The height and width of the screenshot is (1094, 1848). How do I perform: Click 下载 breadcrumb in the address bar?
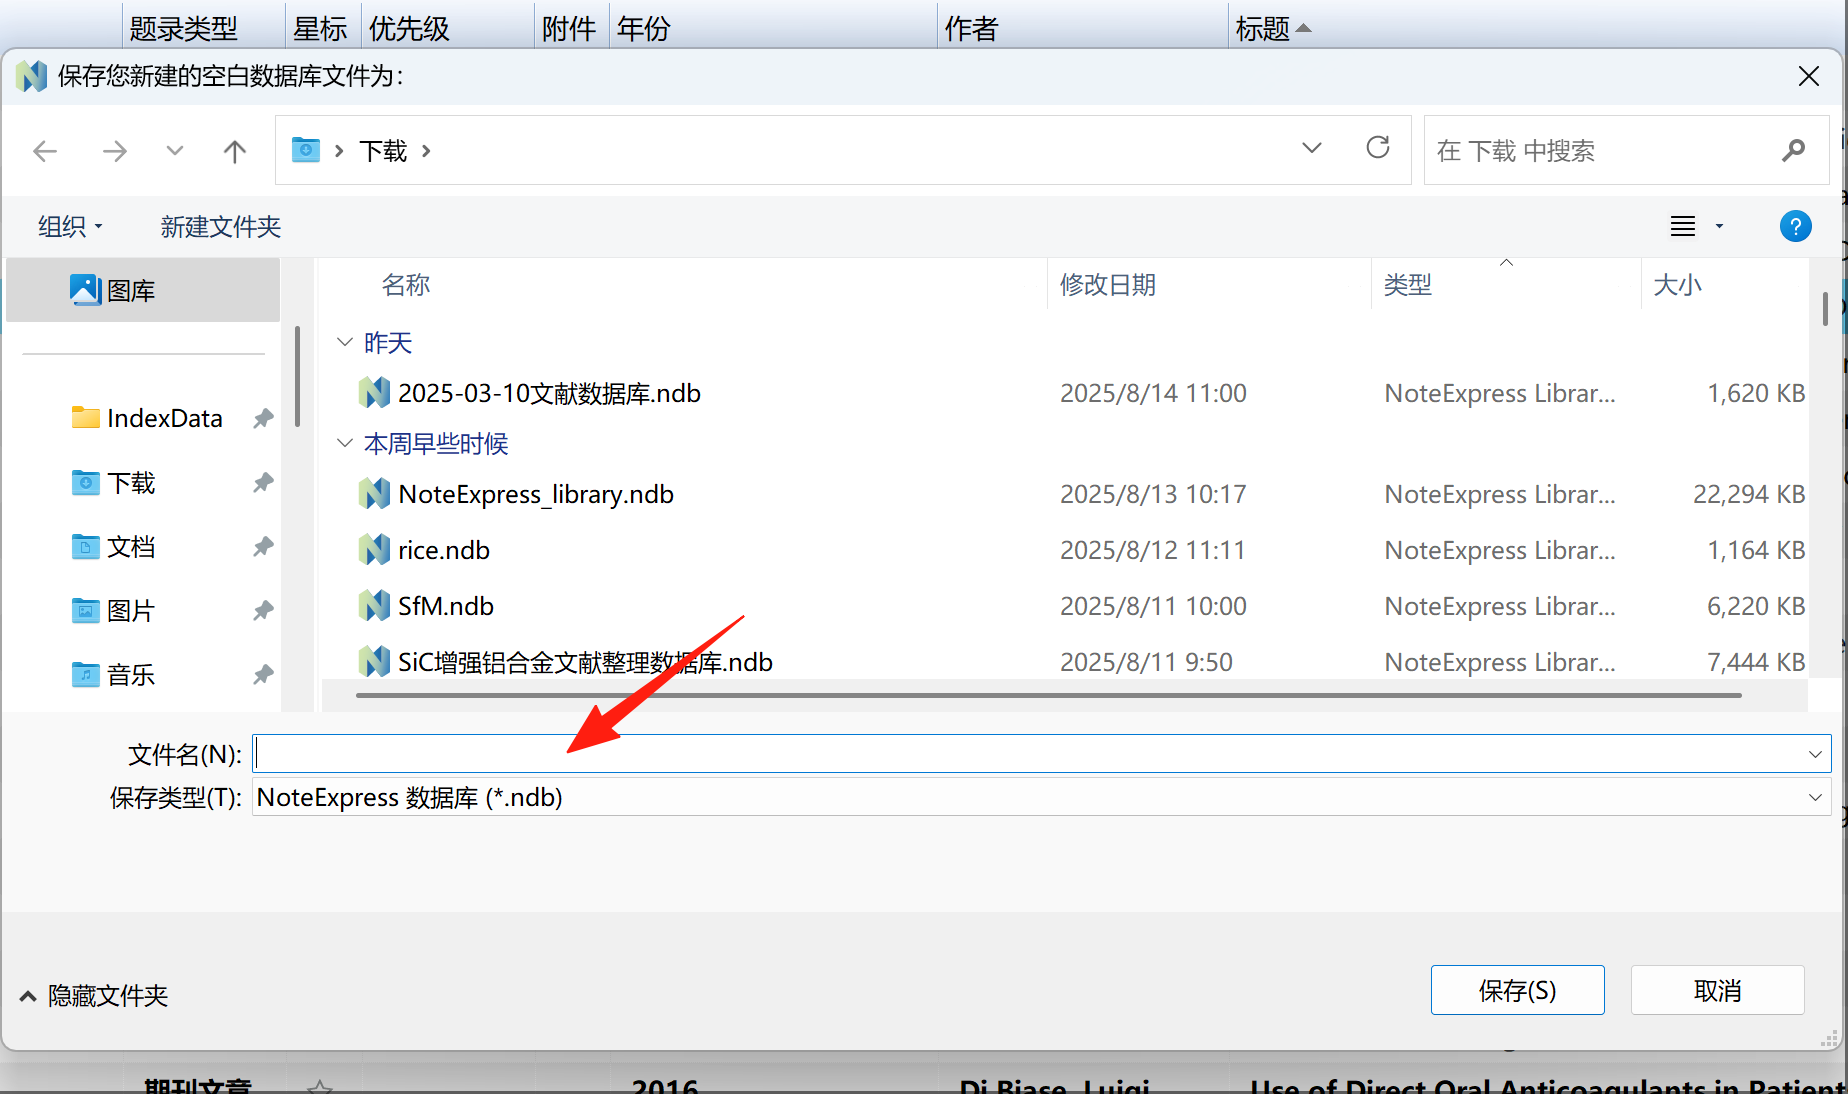pos(383,151)
